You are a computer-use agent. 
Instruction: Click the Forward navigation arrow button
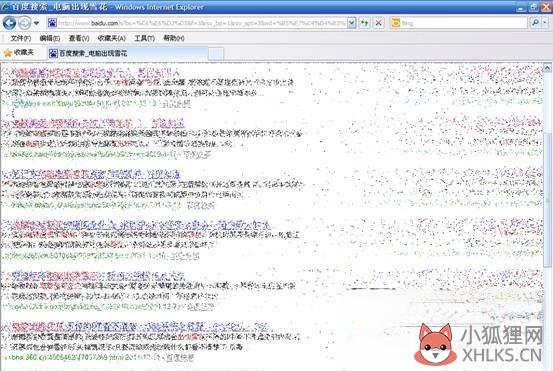click(x=25, y=23)
